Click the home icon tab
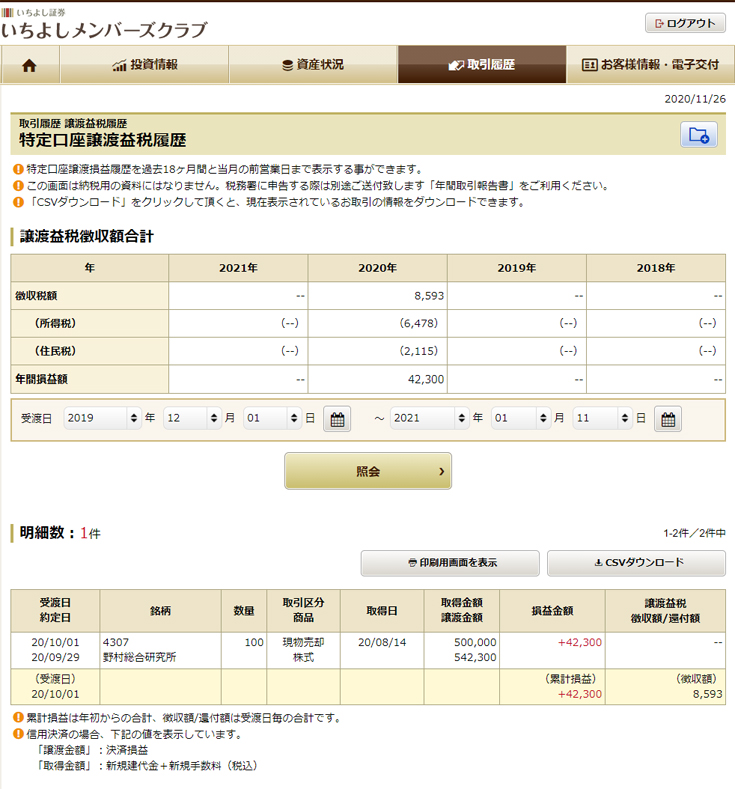This screenshot has height=789, width=735. (30, 65)
